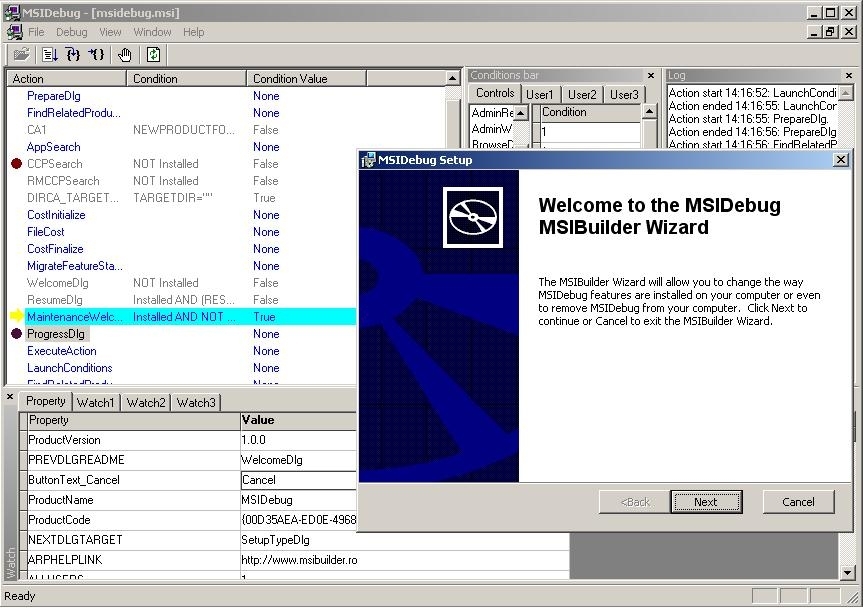
Task: Click the Condition Value column header
Action: point(306,79)
